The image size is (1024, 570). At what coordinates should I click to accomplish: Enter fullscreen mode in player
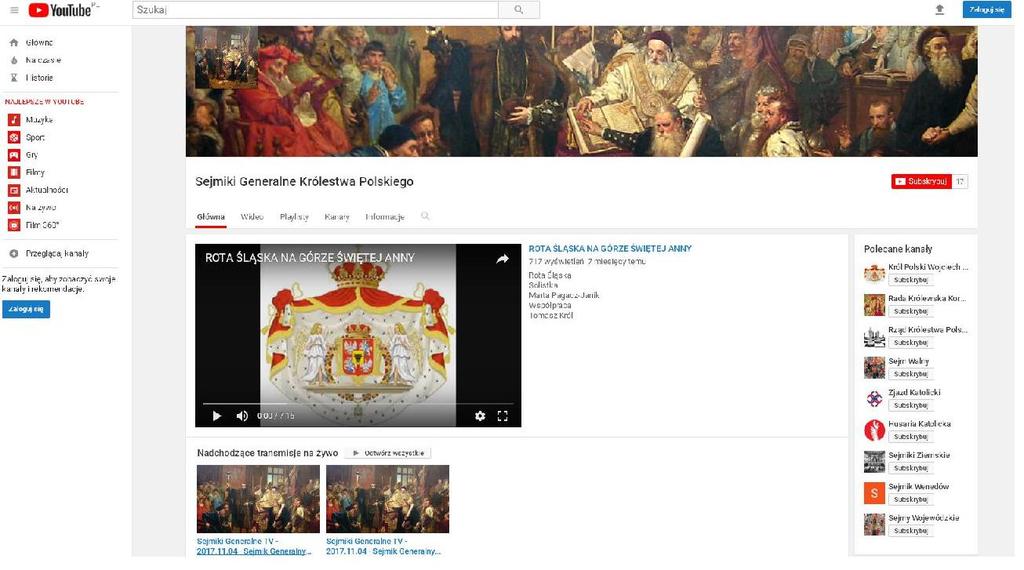502,416
